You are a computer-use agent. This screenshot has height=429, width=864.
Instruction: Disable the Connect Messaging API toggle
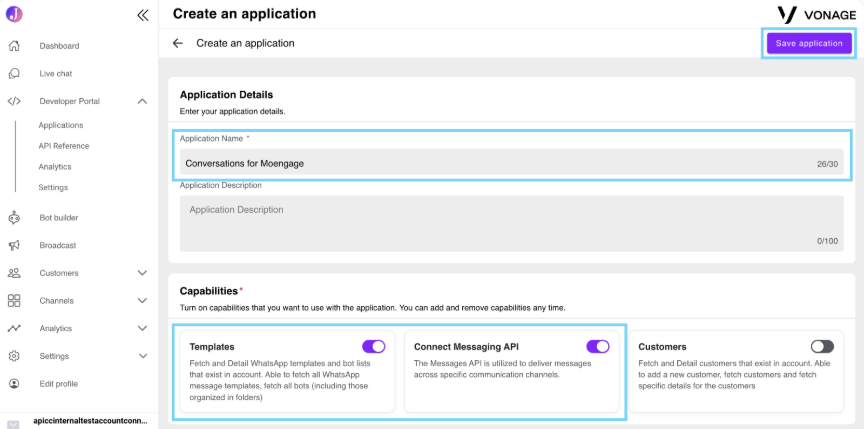click(x=598, y=346)
